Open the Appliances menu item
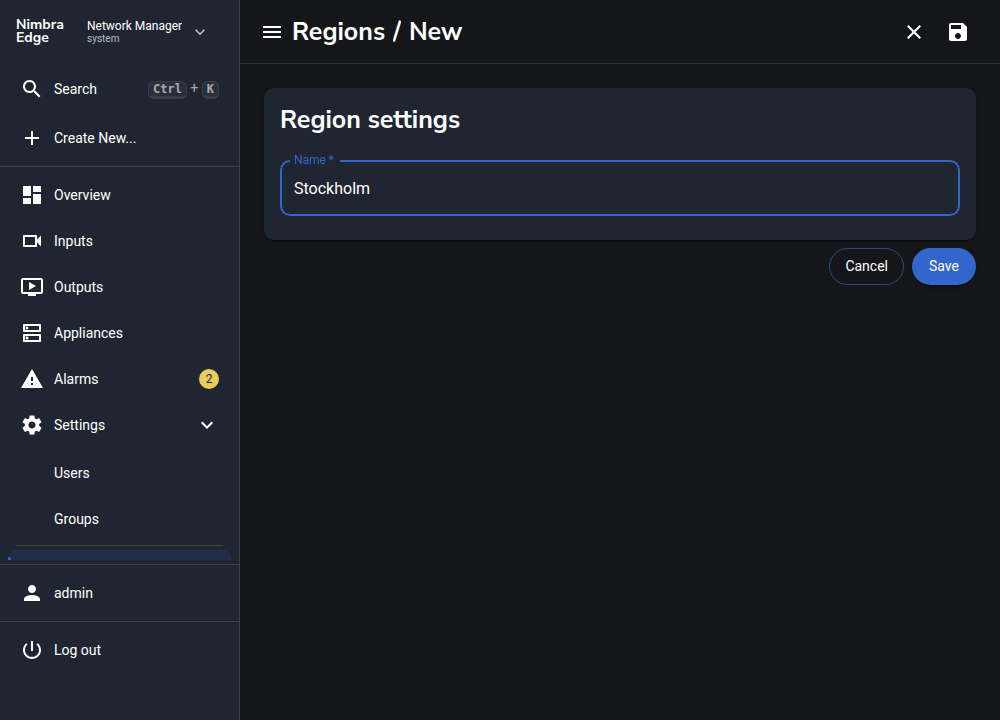This screenshot has height=720, width=1000. coord(120,333)
